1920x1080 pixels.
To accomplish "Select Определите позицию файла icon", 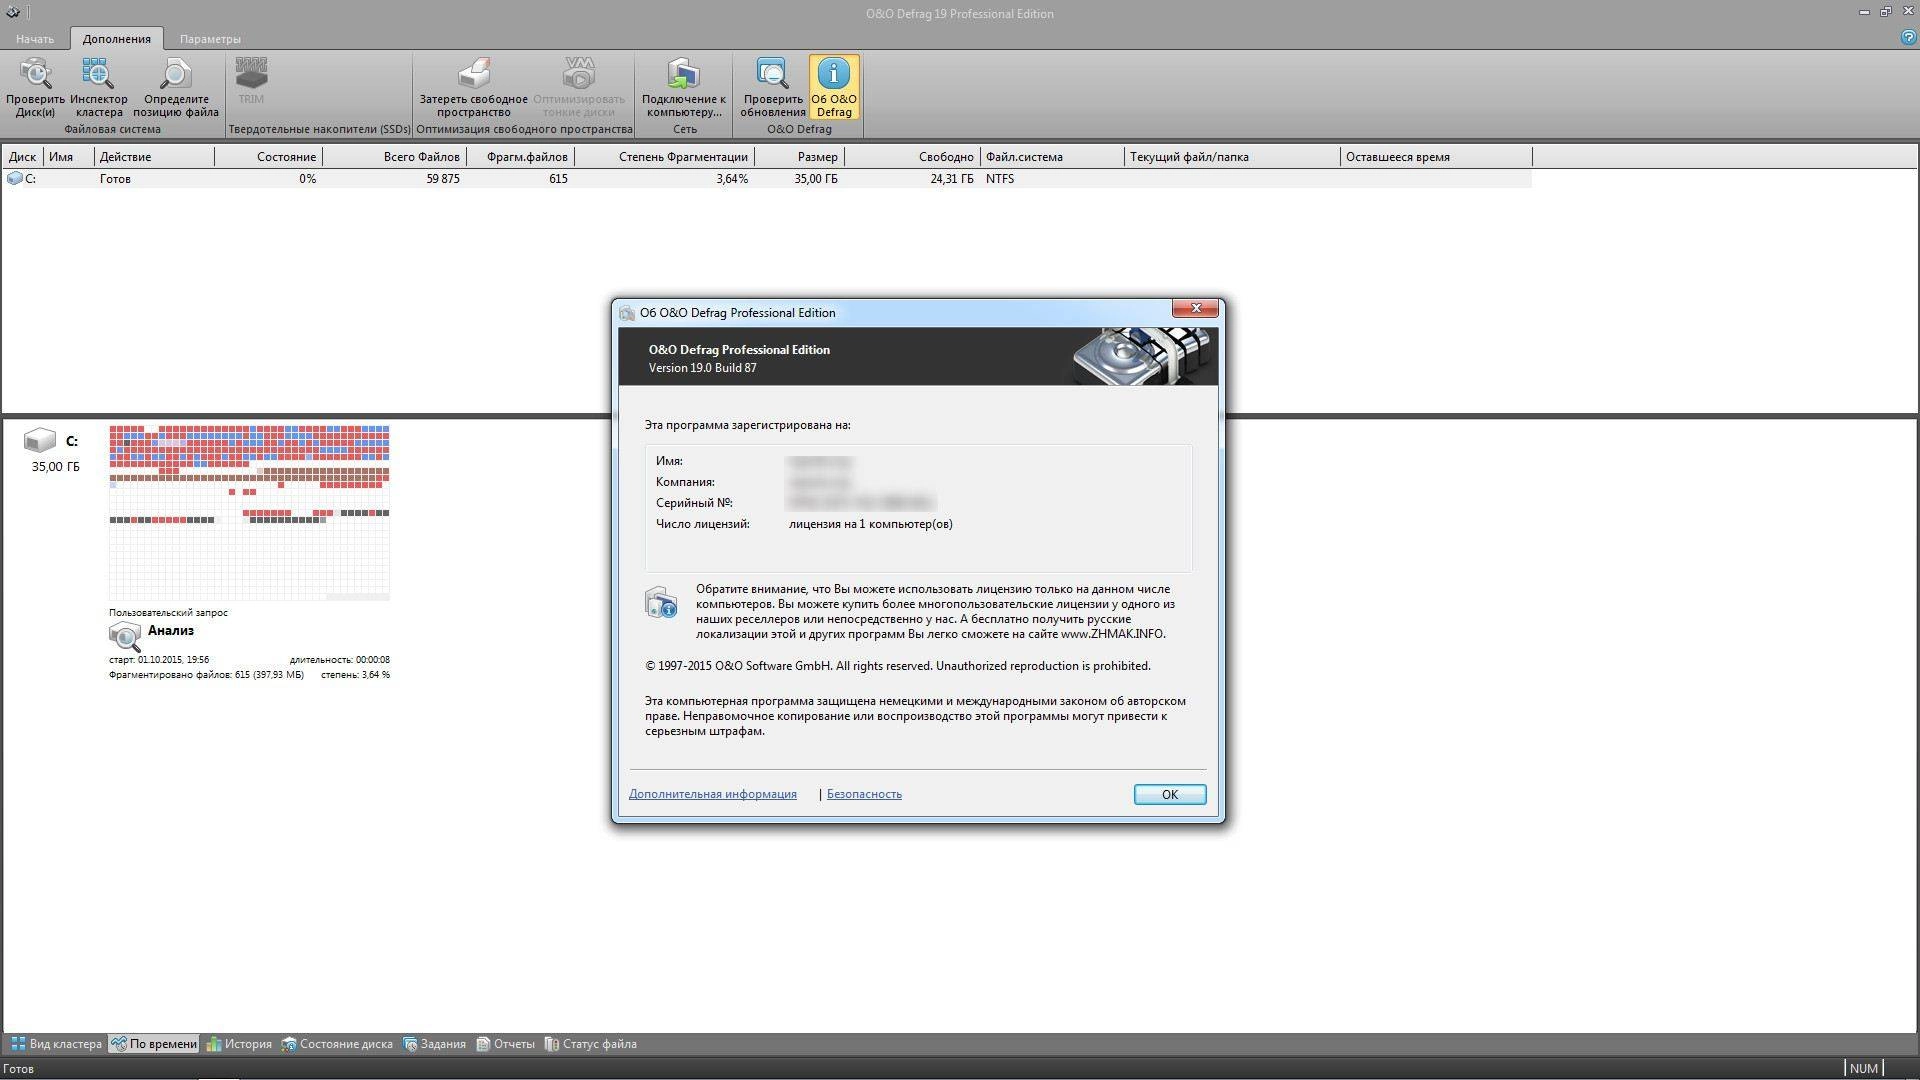I will click(x=176, y=87).
